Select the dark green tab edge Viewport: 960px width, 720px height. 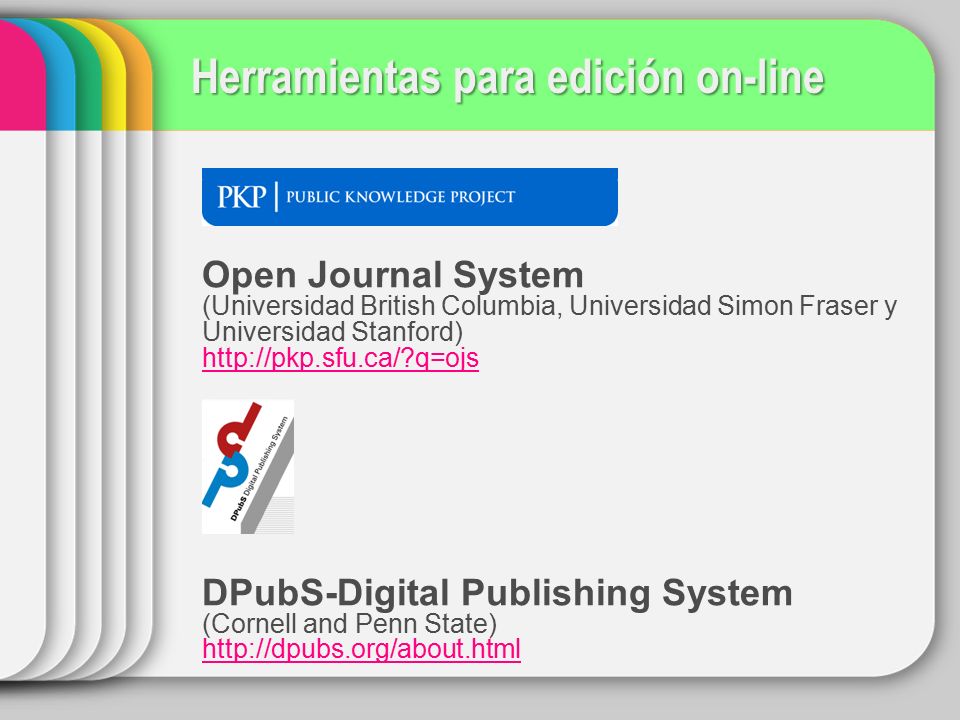[x=89, y=80]
